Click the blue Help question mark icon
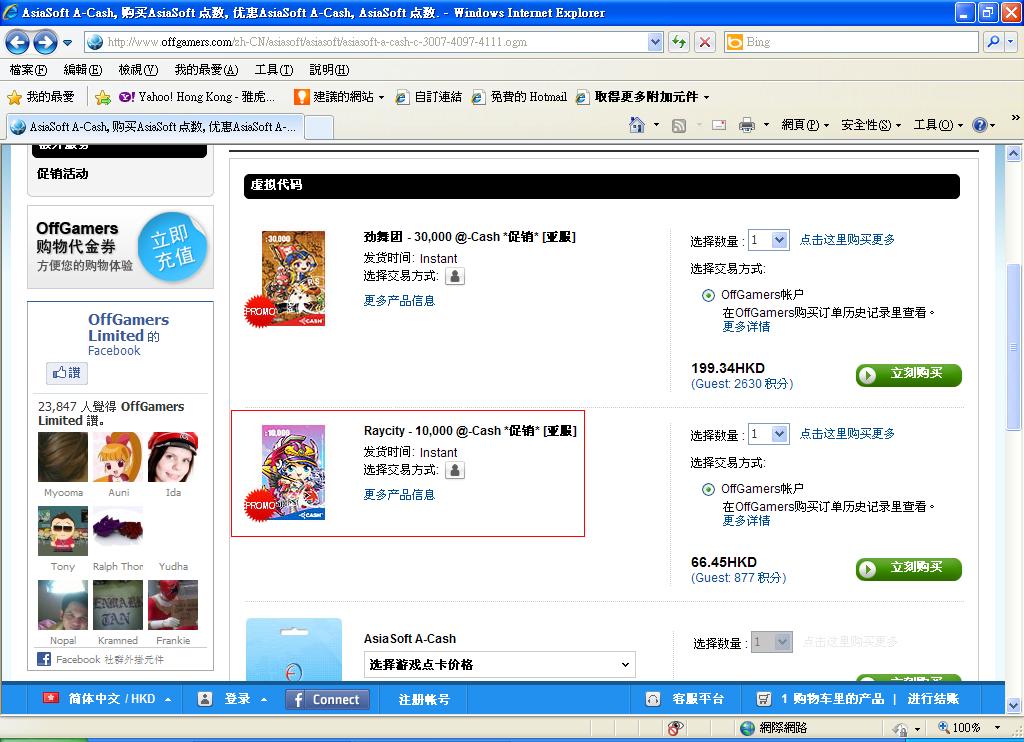1024x742 pixels. 980,125
